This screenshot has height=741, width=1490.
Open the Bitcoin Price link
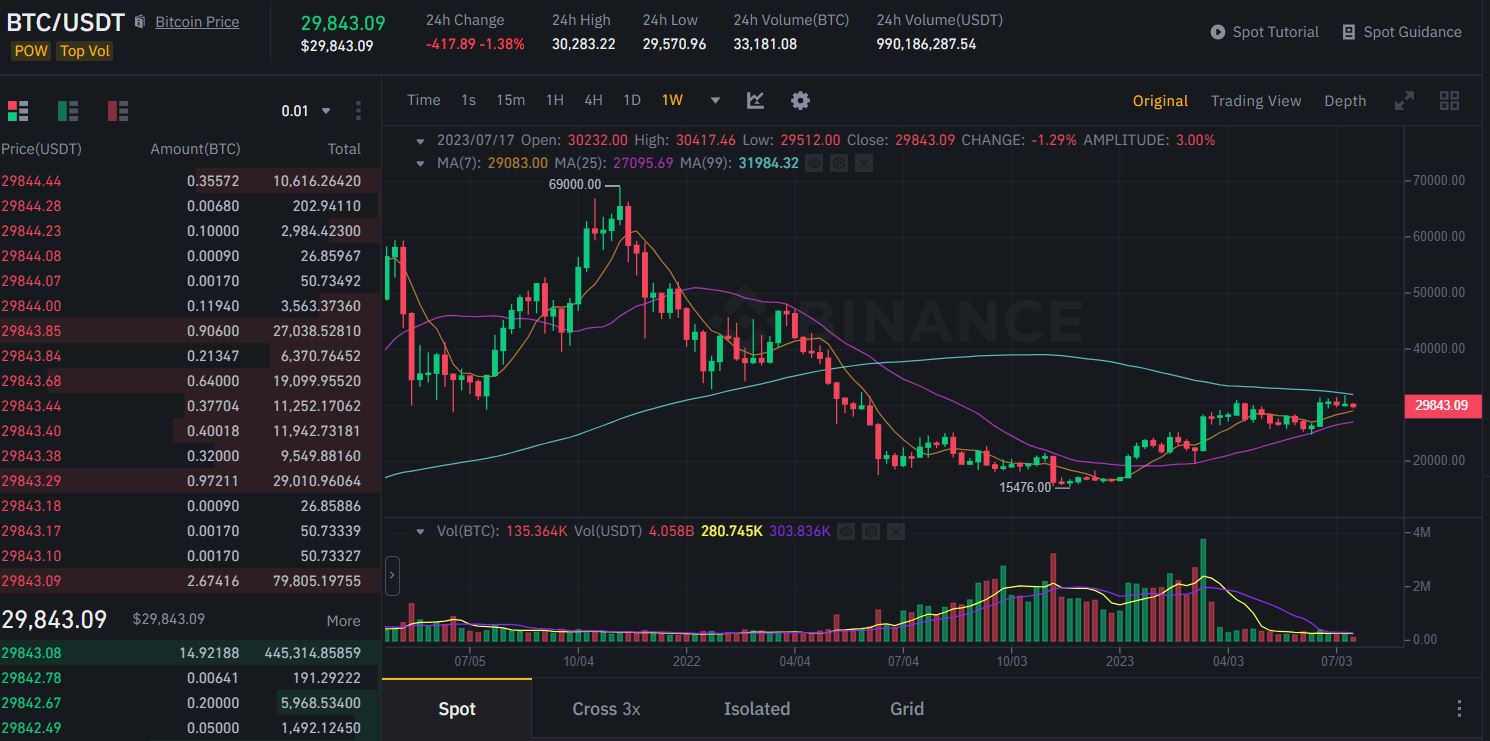click(196, 22)
